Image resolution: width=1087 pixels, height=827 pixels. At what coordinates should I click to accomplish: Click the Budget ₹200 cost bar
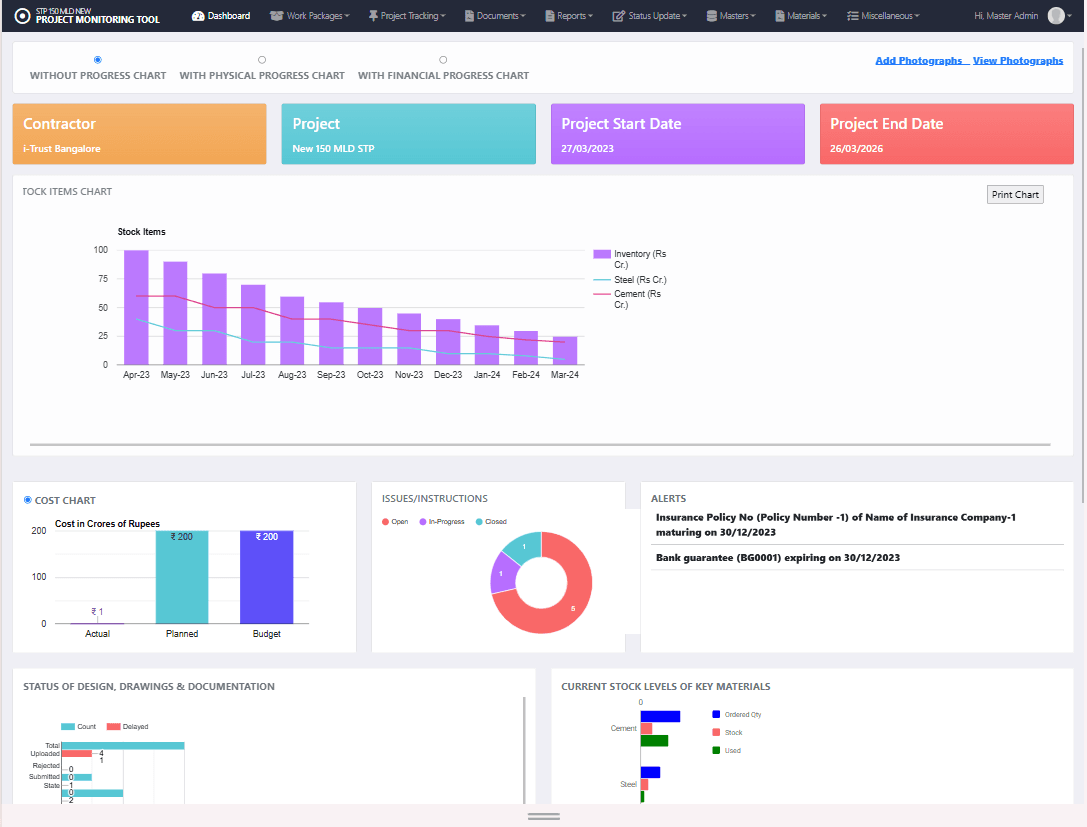click(x=266, y=577)
